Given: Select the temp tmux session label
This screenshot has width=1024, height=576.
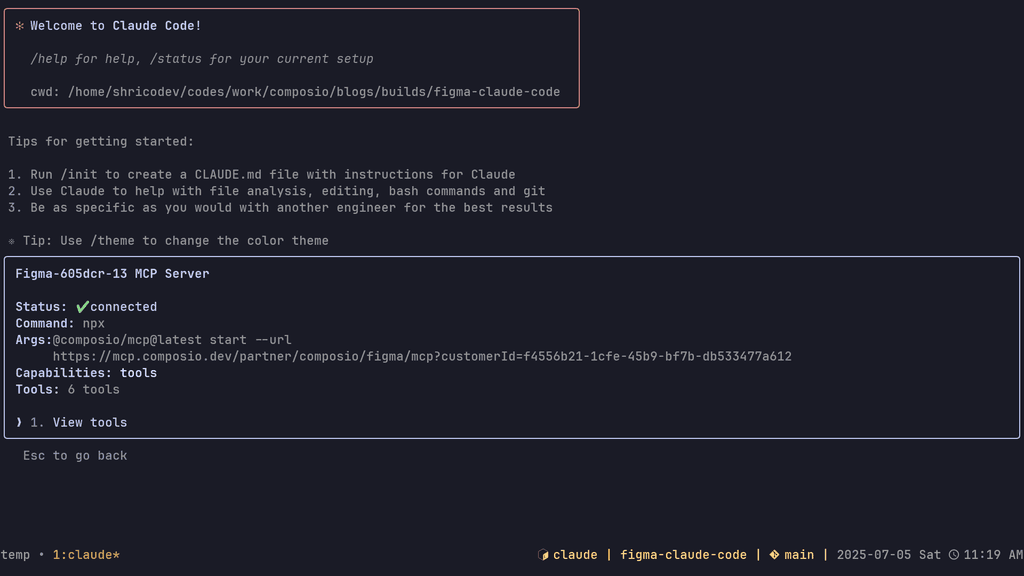Looking at the screenshot, I should coord(15,554).
